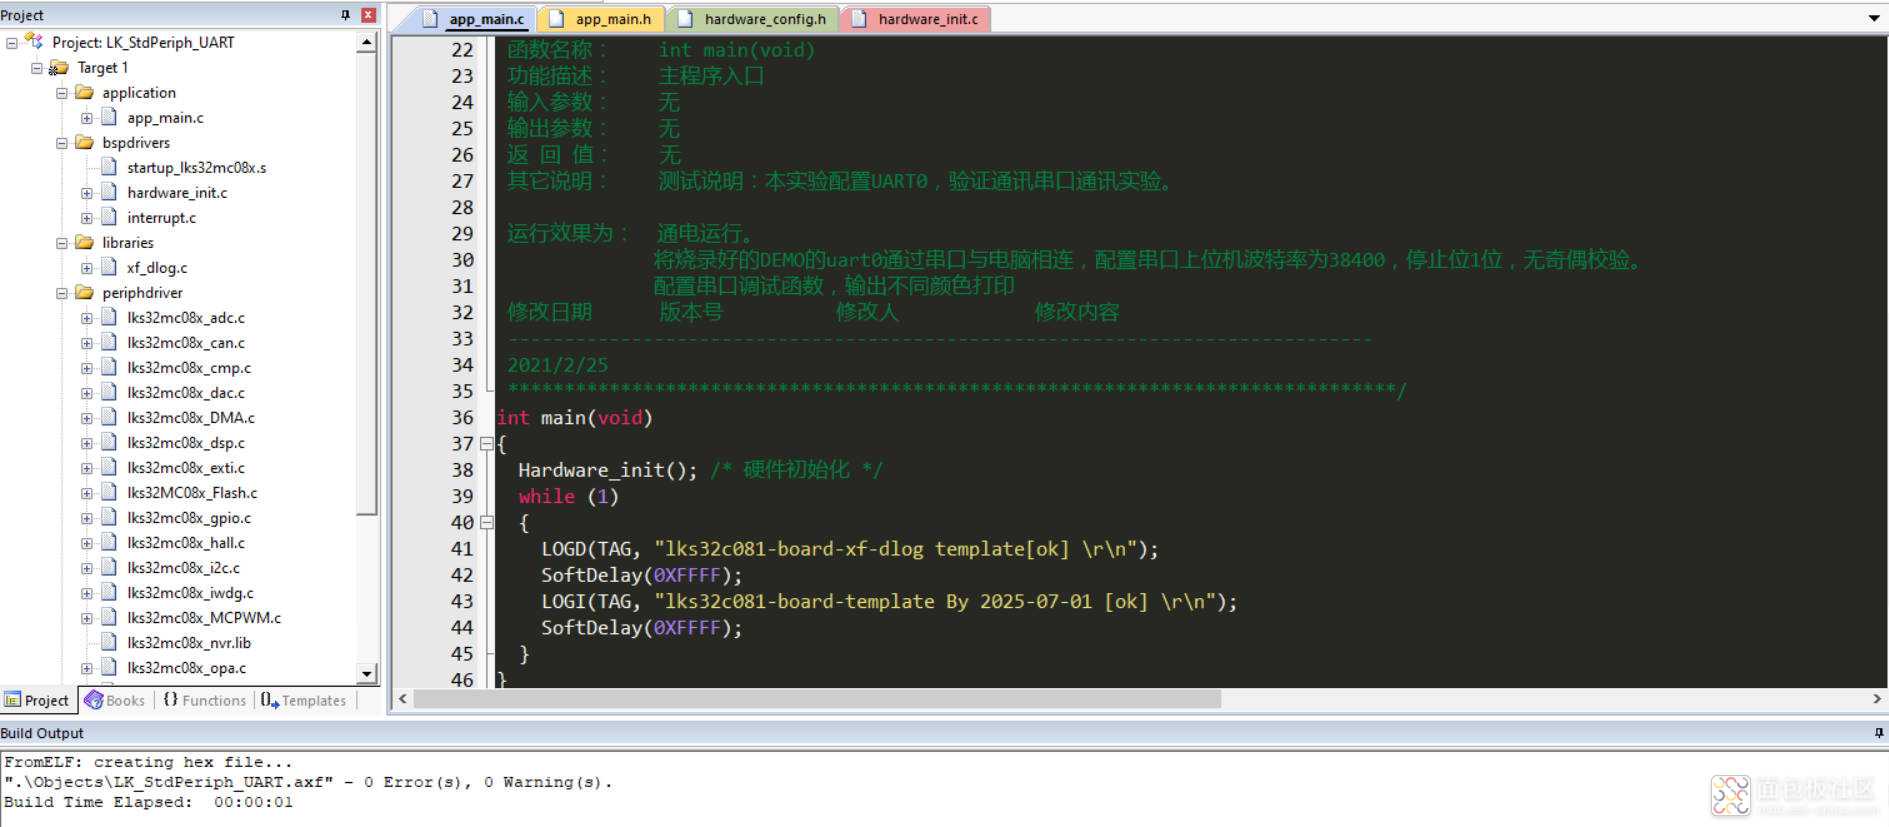Select lks32mc08x_nvr.lib library file
The image size is (1889, 827).
coord(189,642)
